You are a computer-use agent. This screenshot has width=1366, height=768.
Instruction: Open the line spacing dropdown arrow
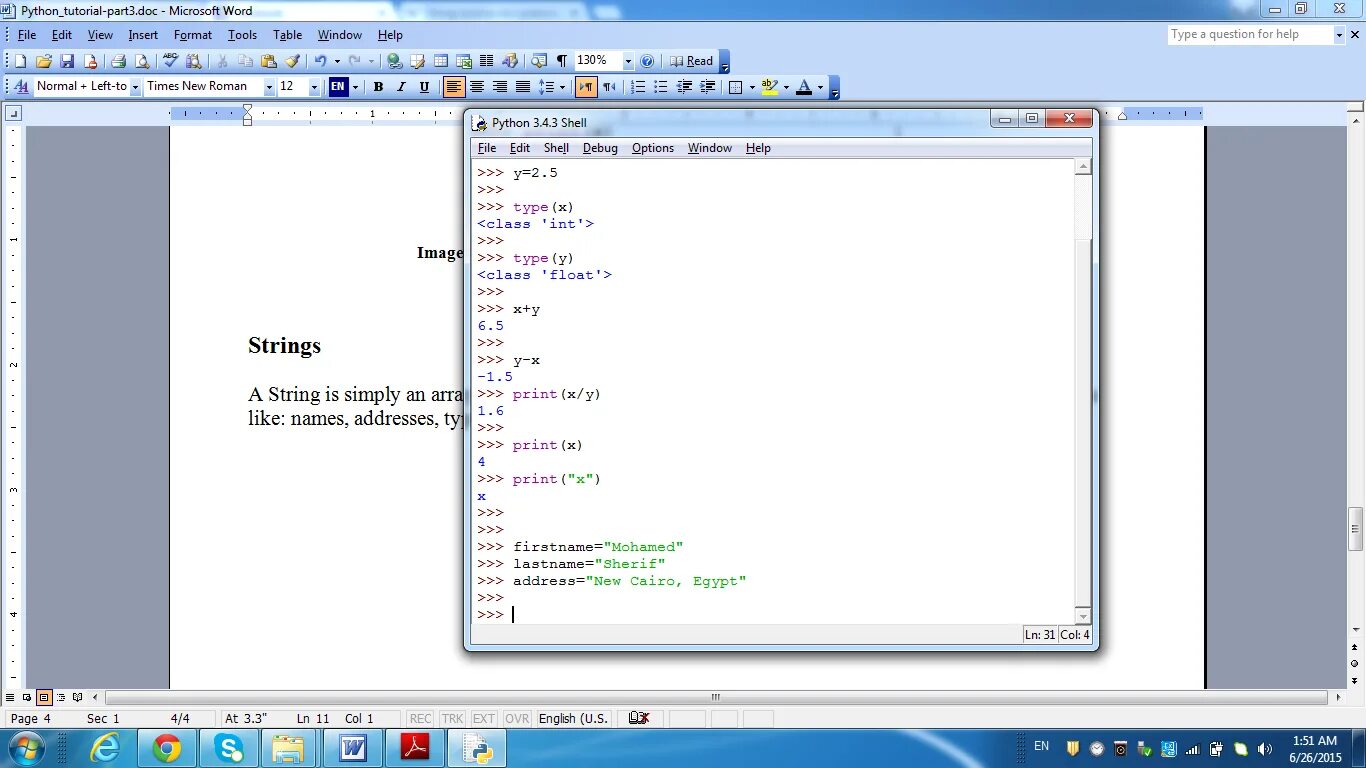(563, 87)
